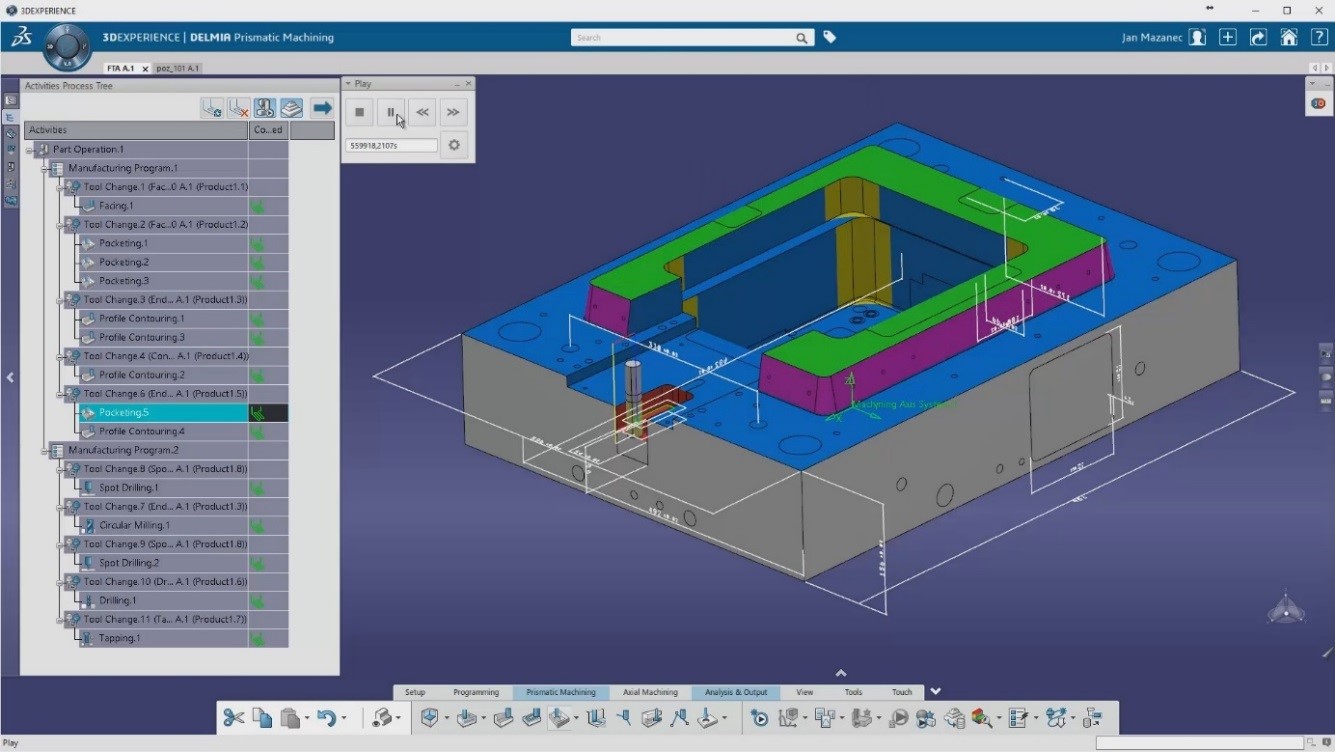Click the rightmost tree-structure icon in bottom toolbar
Screen dimensions: 1335x752
click(x=1091, y=717)
